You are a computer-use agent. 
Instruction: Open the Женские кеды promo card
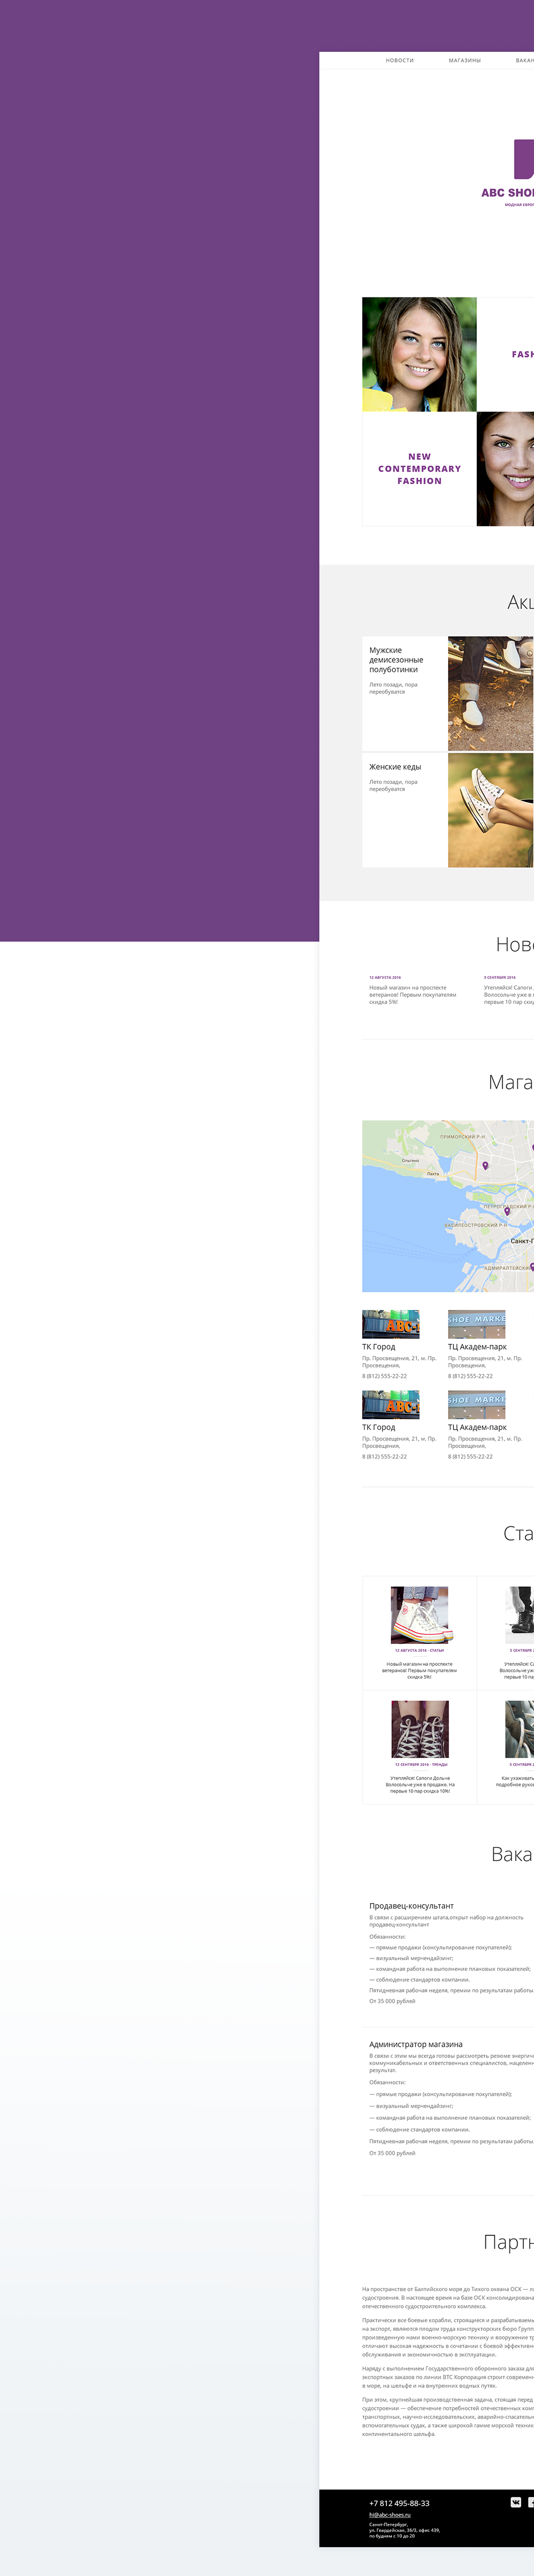[395, 767]
